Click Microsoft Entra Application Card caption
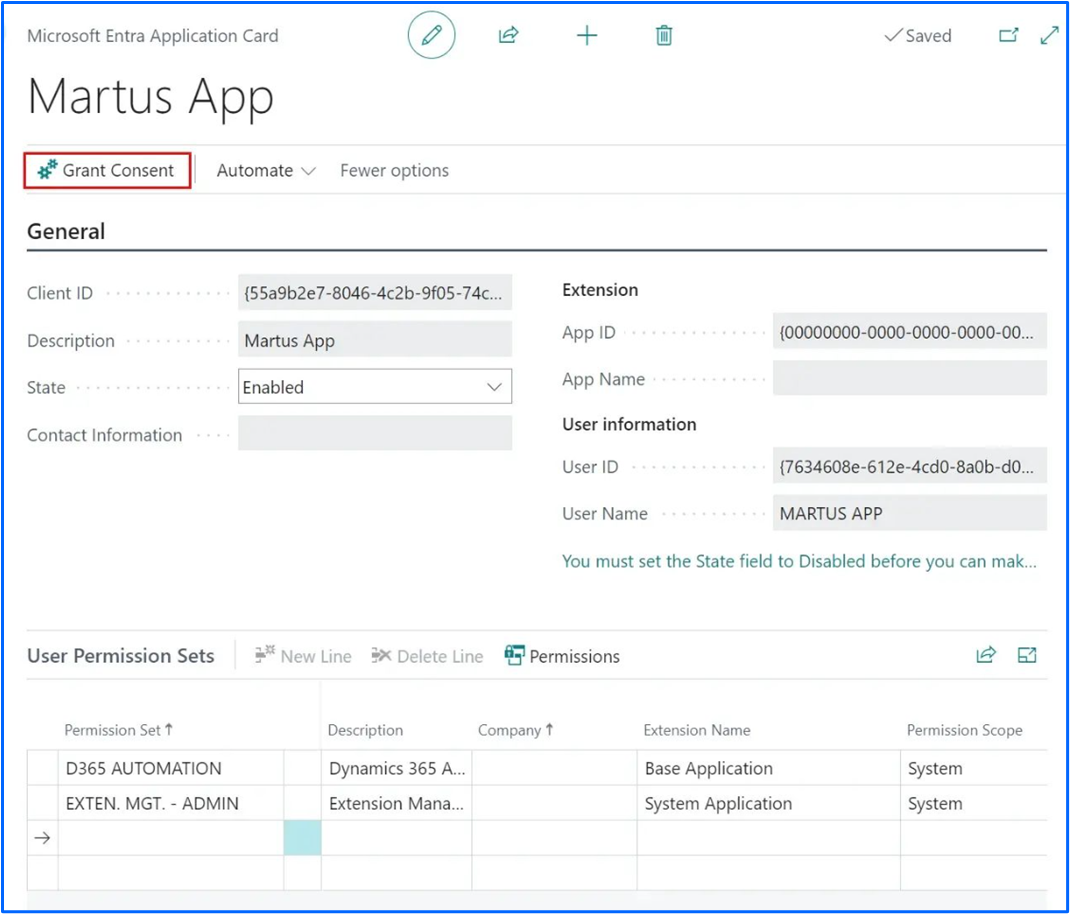This screenshot has height=914, width=1070. [x=153, y=35]
